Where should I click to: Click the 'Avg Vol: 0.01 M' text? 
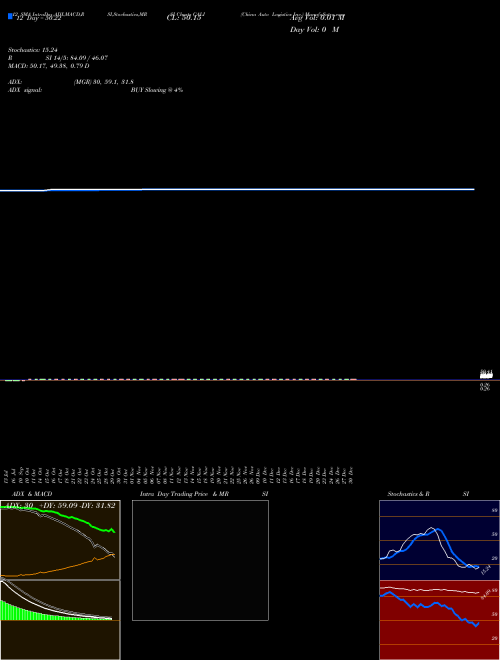[x=317, y=18]
